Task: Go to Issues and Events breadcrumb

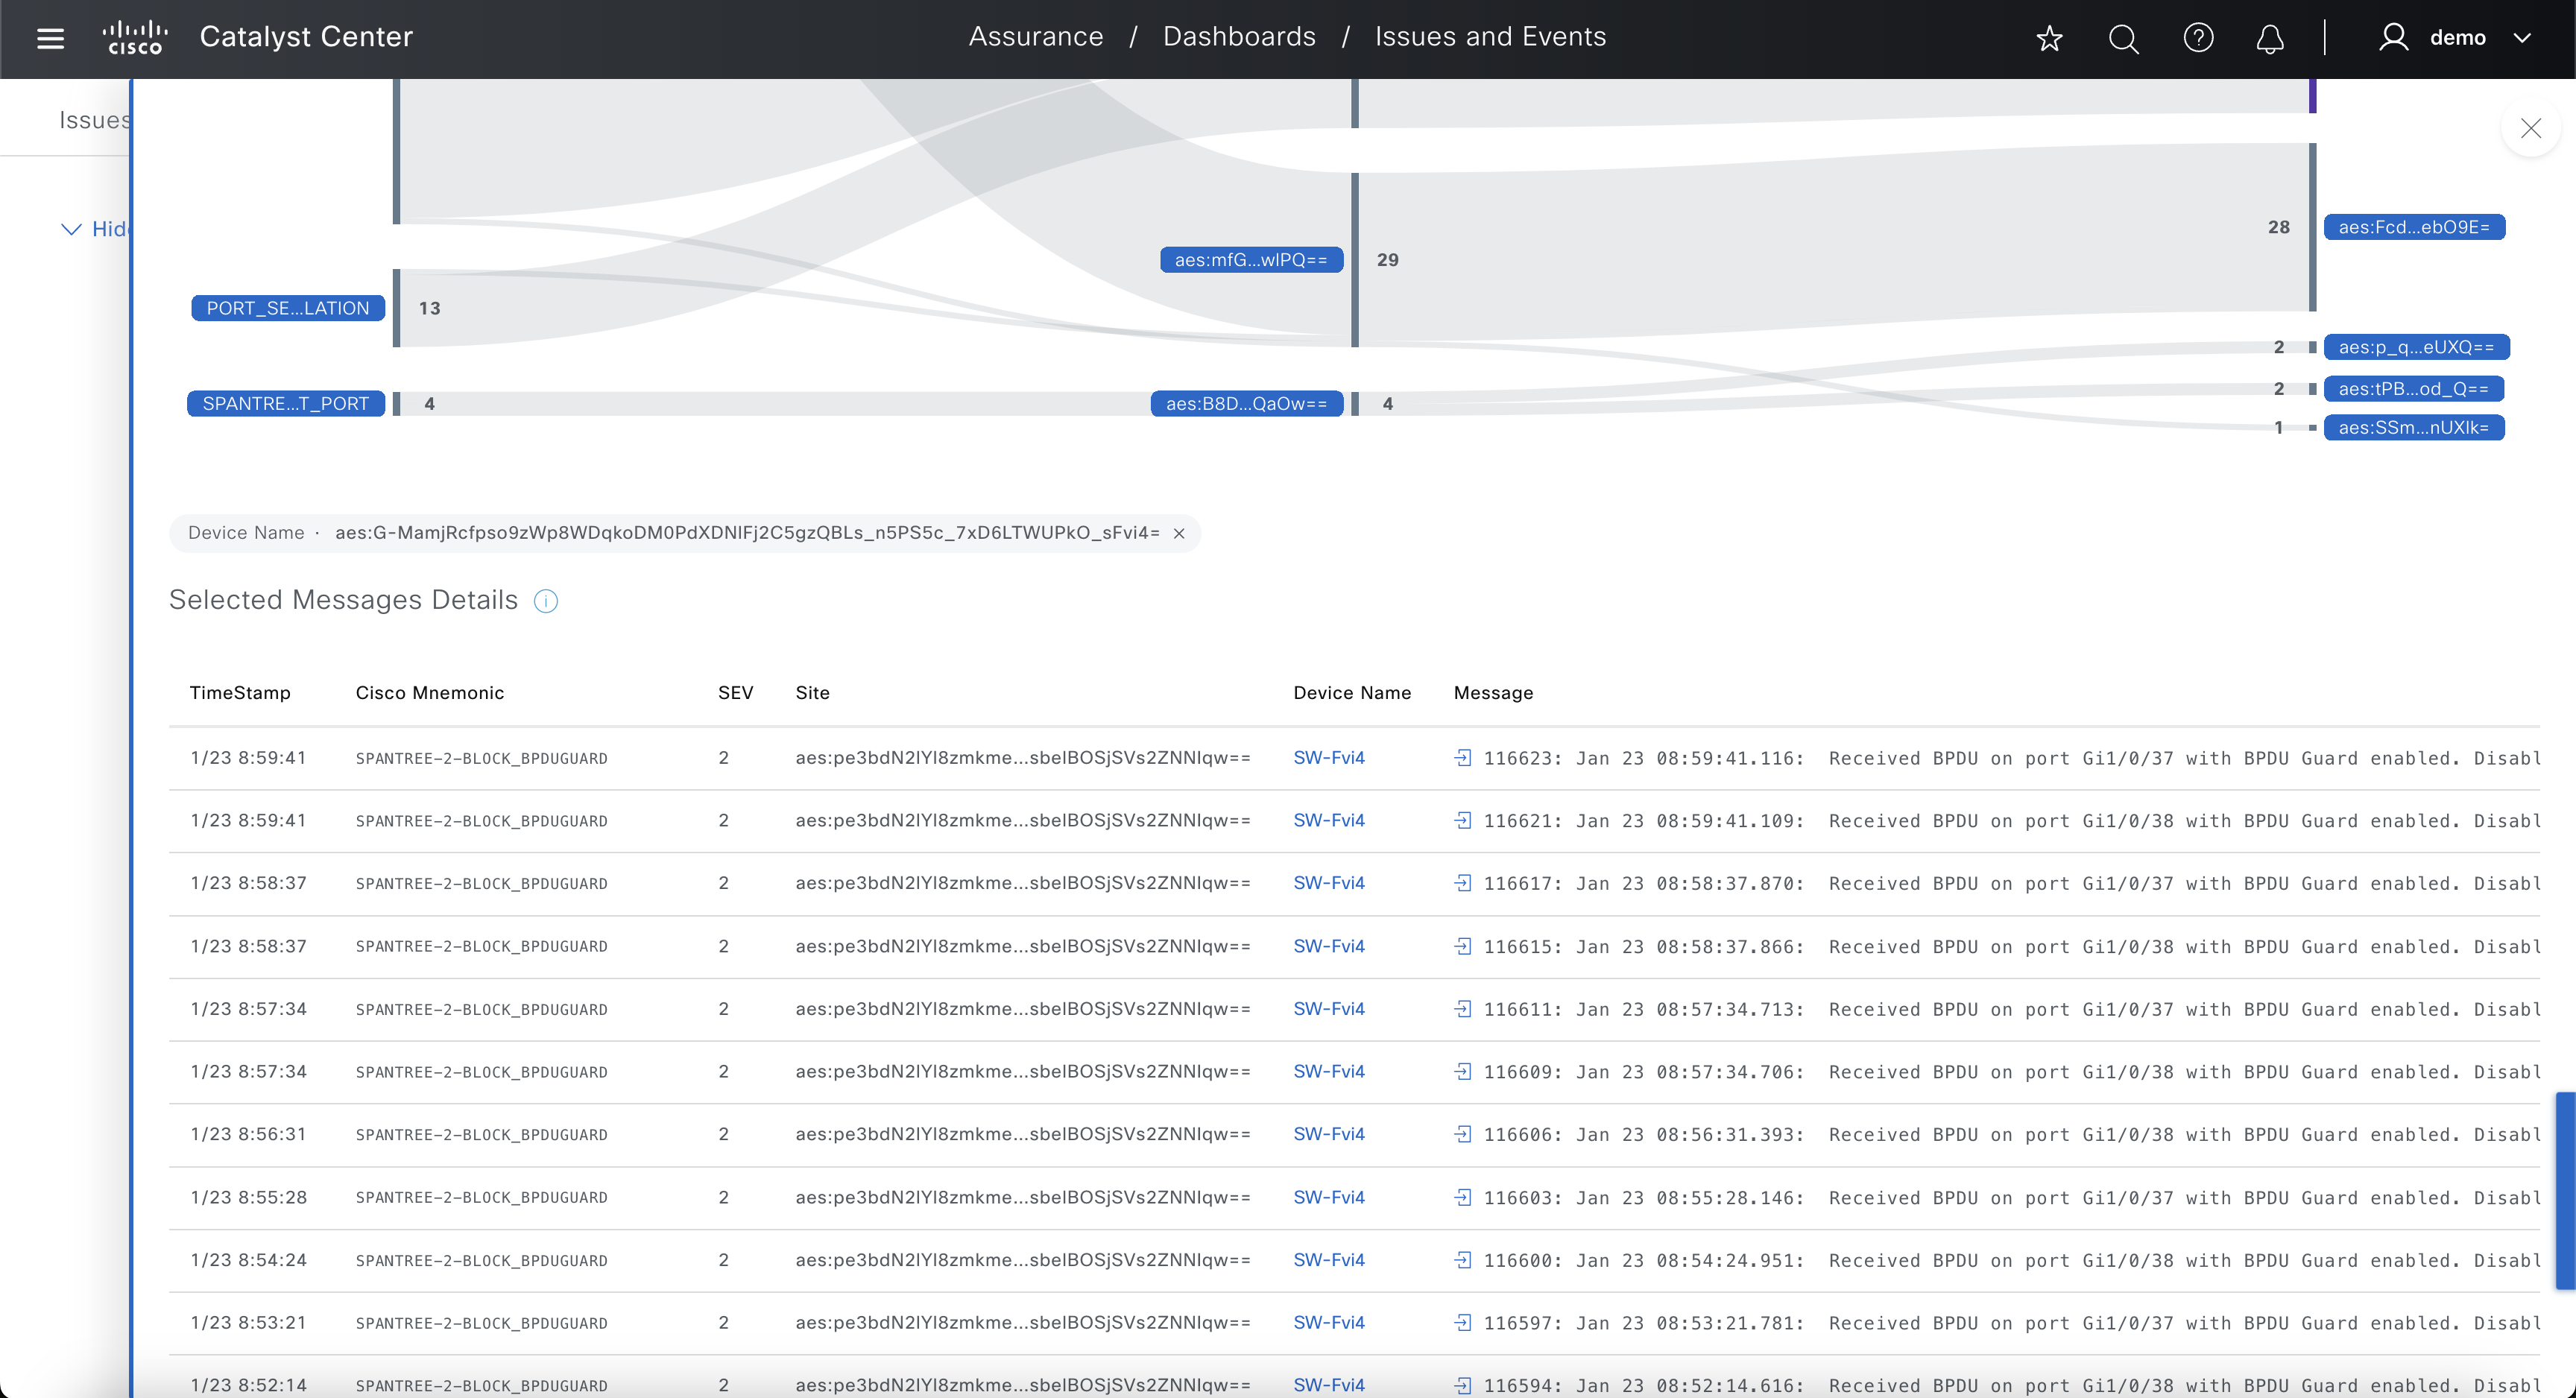Action: pyautogui.click(x=1490, y=37)
